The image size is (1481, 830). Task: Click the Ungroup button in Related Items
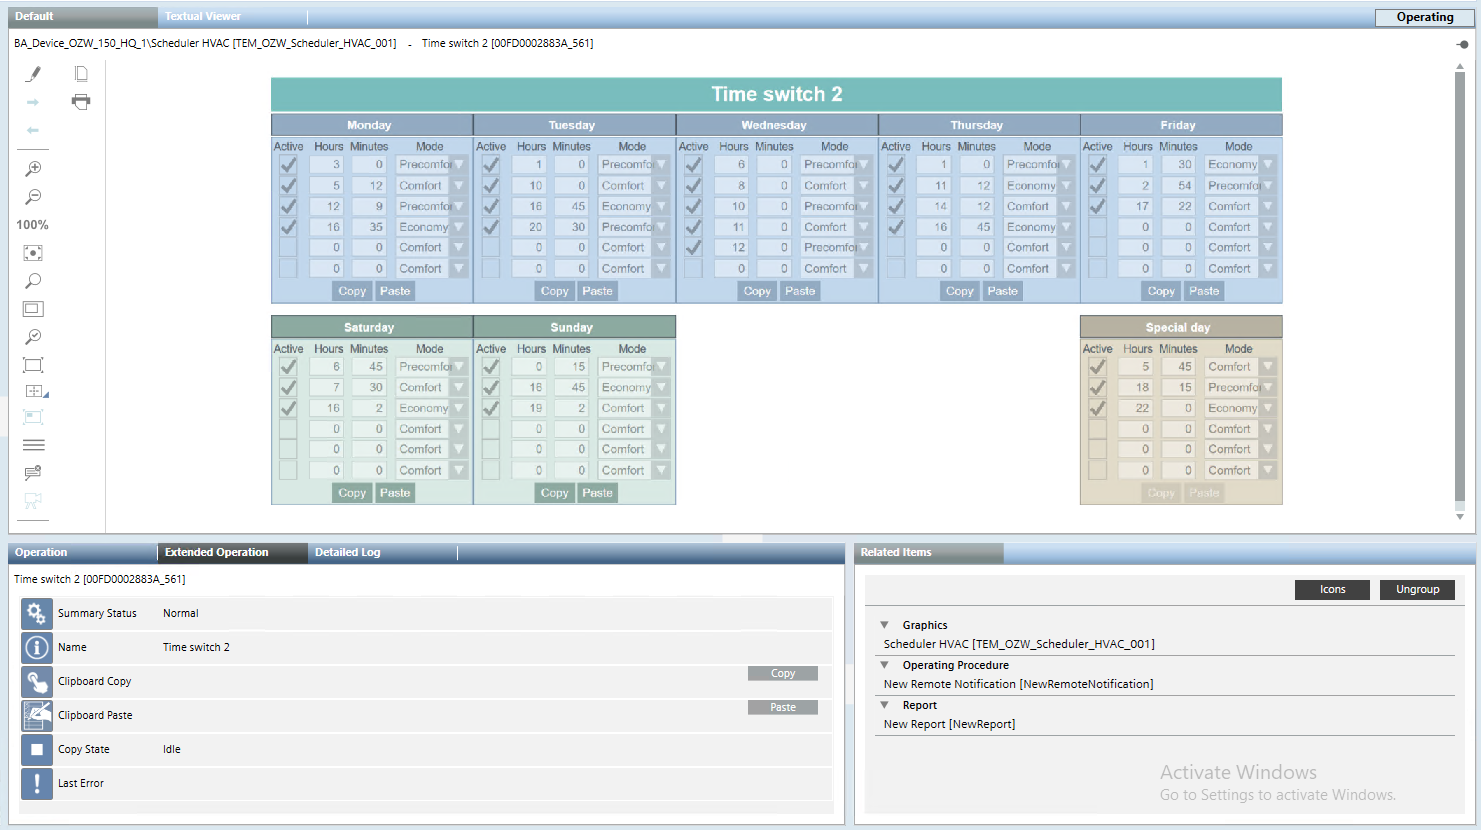1417,589
